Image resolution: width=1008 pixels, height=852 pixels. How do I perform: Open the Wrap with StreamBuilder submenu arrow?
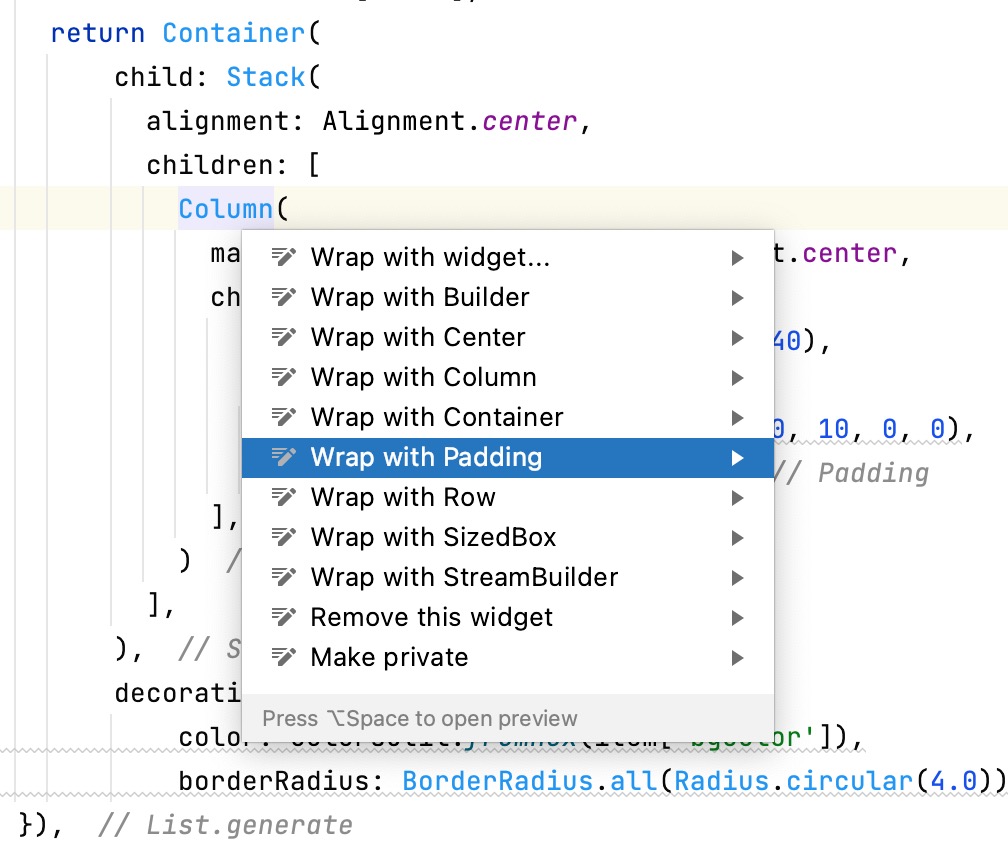click(738, 578)
